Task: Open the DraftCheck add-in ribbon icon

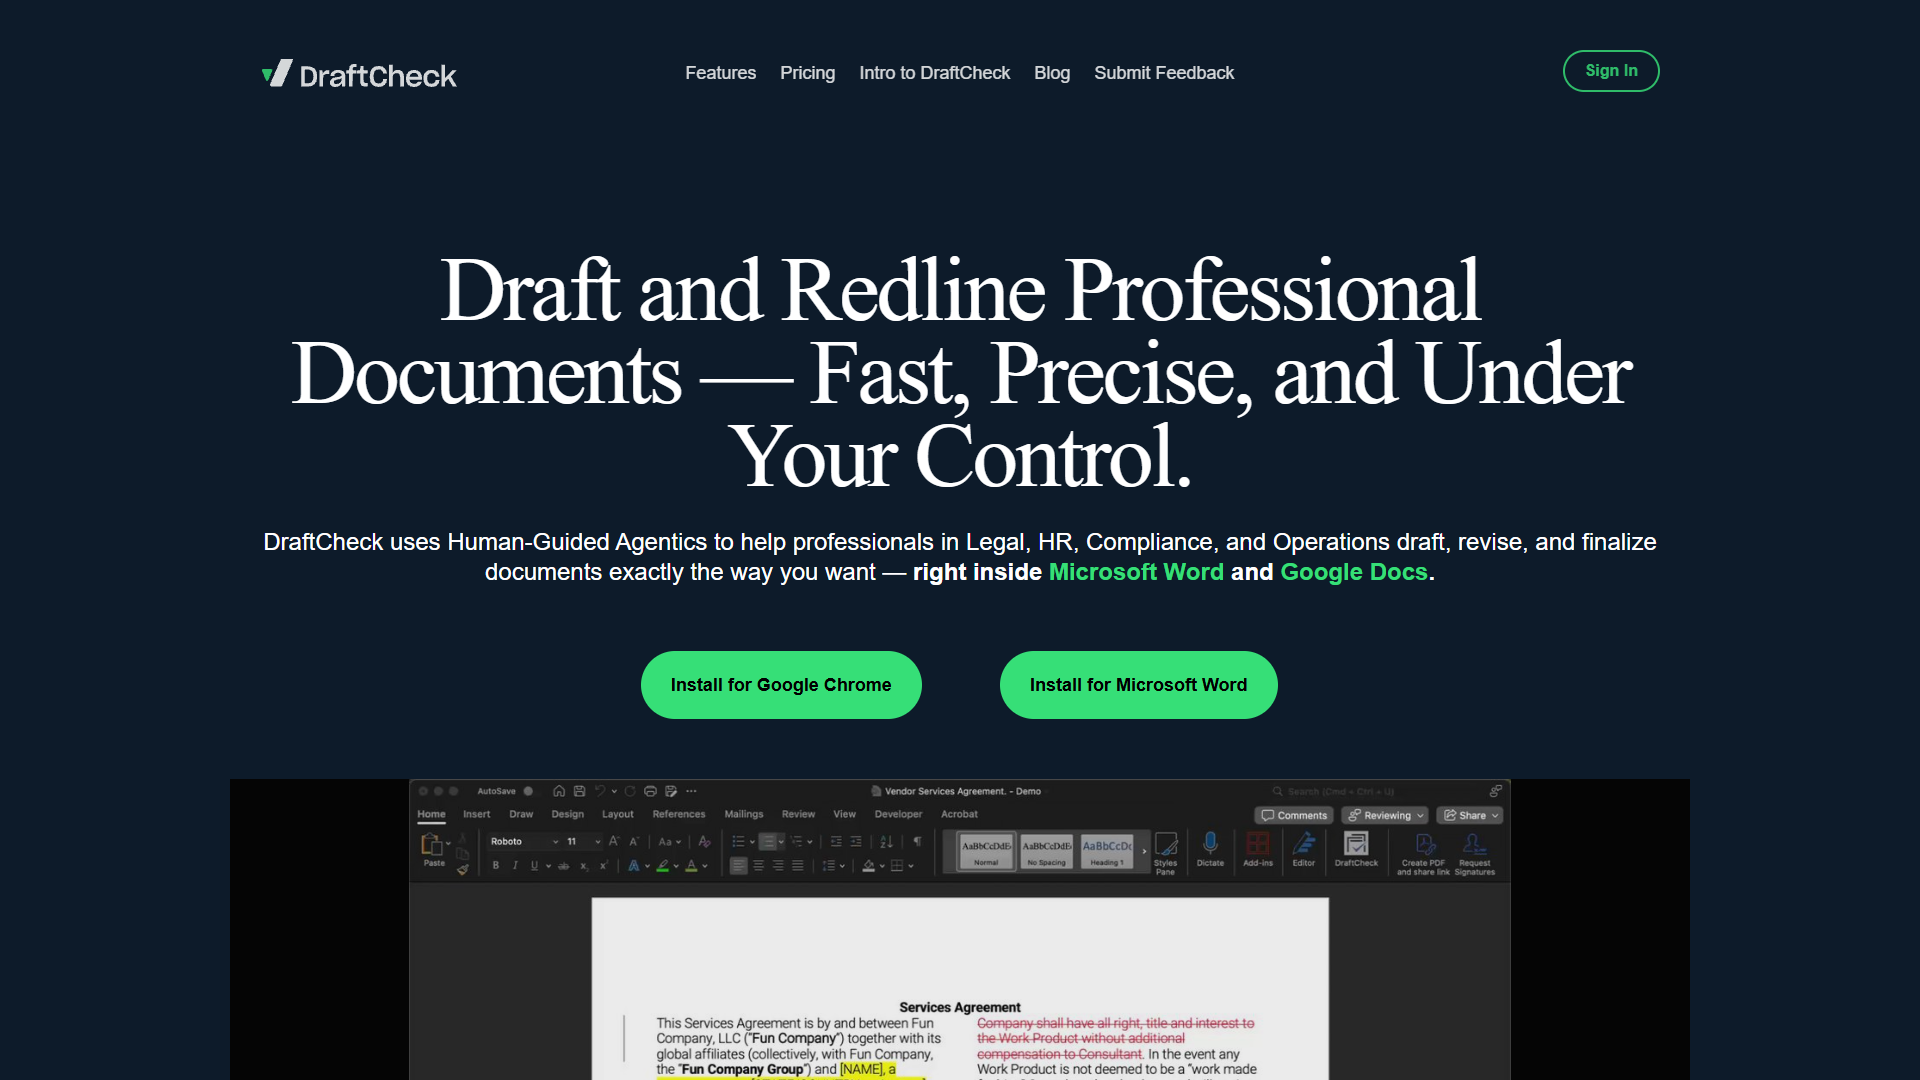Action: 1356,844
